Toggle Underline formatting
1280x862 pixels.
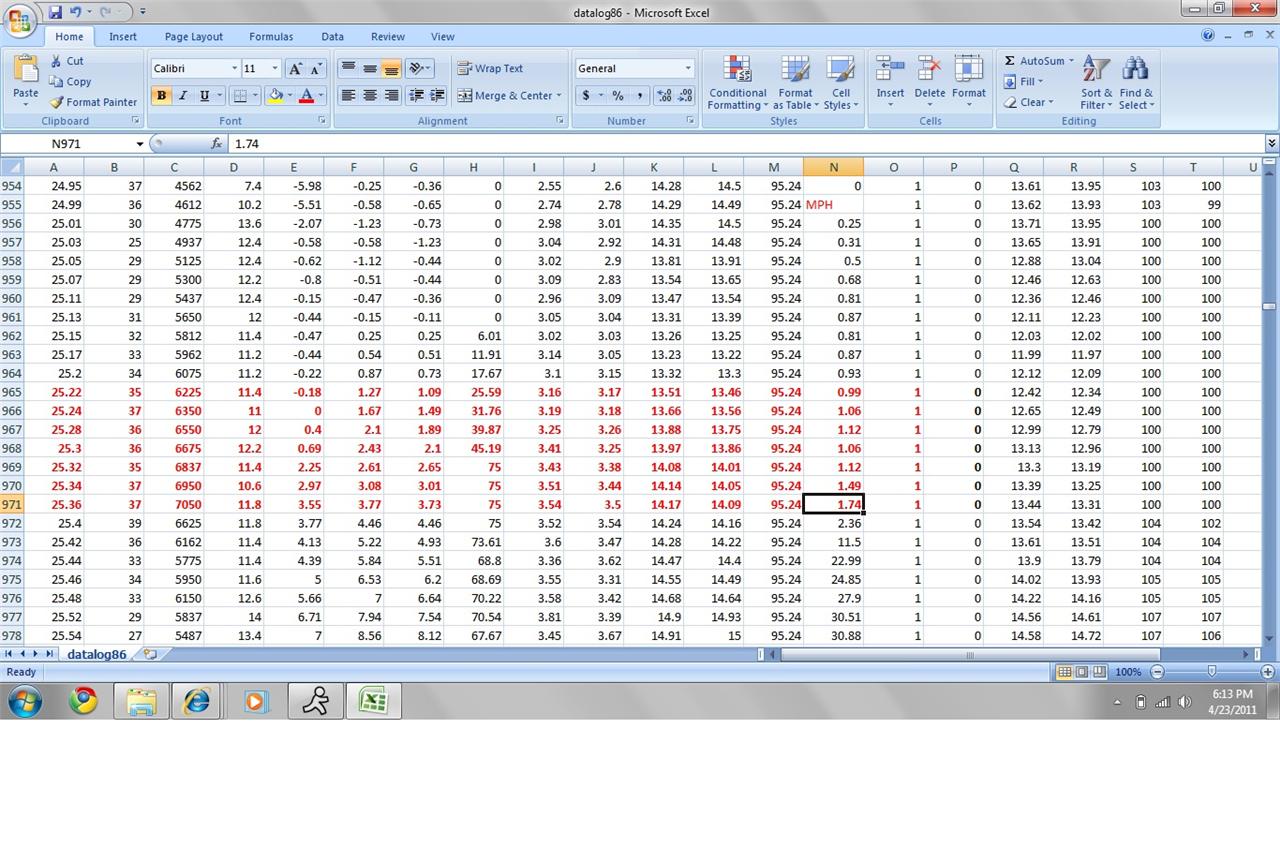click(204, 96)
